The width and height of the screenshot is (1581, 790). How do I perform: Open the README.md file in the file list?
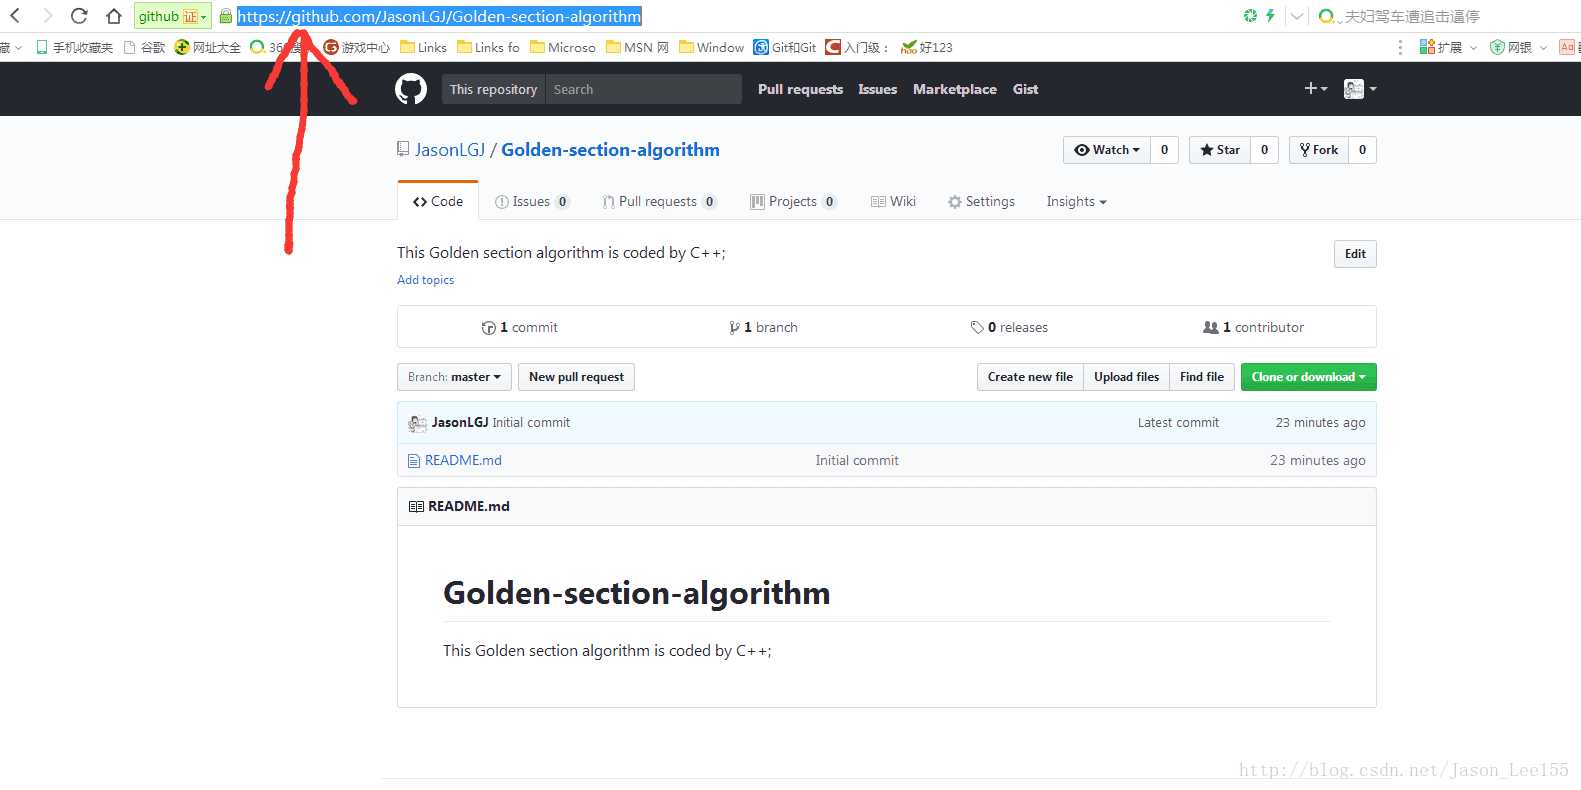pos(463,460)
